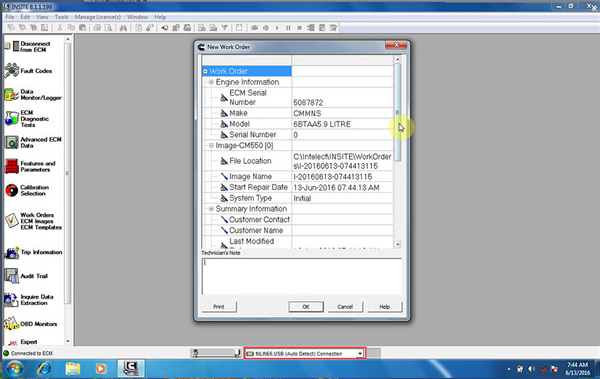600x379 pixels.
Task: Click the Copy toolbar icon
Action: tap(71, 28)
